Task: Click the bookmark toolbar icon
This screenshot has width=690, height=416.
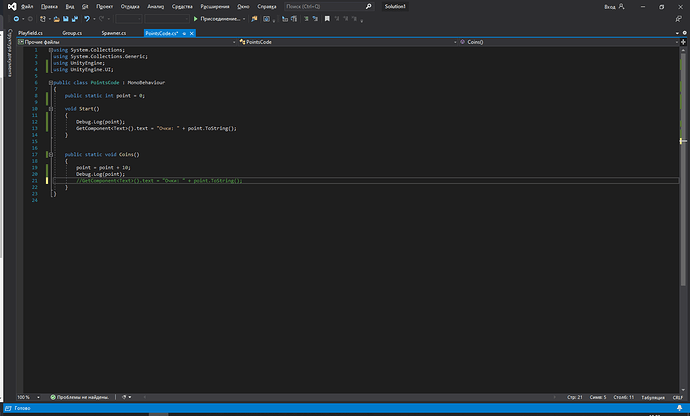Action: click(x=327, y=19)
